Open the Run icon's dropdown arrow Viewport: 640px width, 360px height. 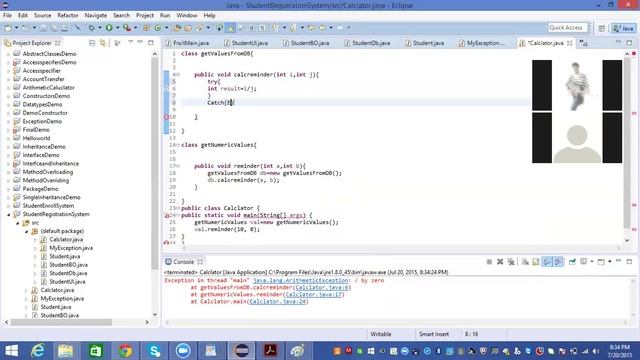(118, 28)
